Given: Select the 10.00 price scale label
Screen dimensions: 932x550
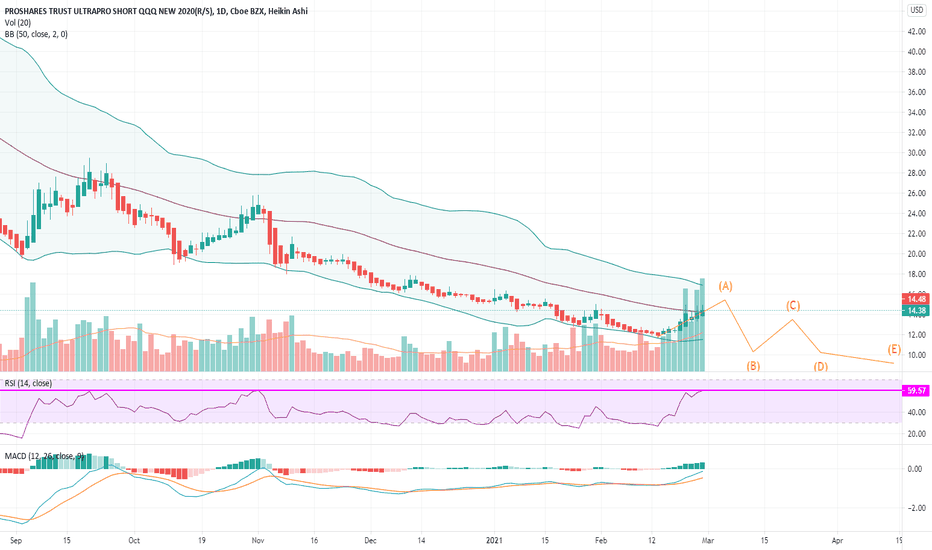Looking at the screenshot, I should (x=917, y=355).
